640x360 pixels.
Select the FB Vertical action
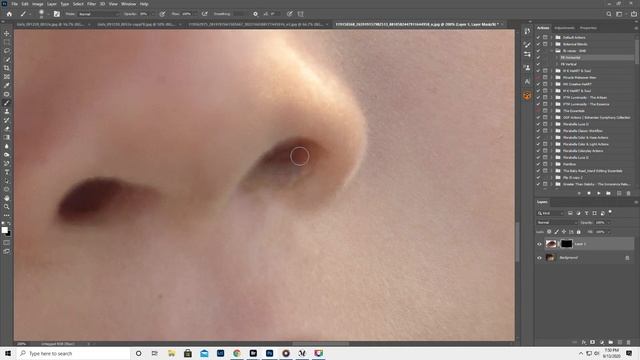(x=568, y=64)
